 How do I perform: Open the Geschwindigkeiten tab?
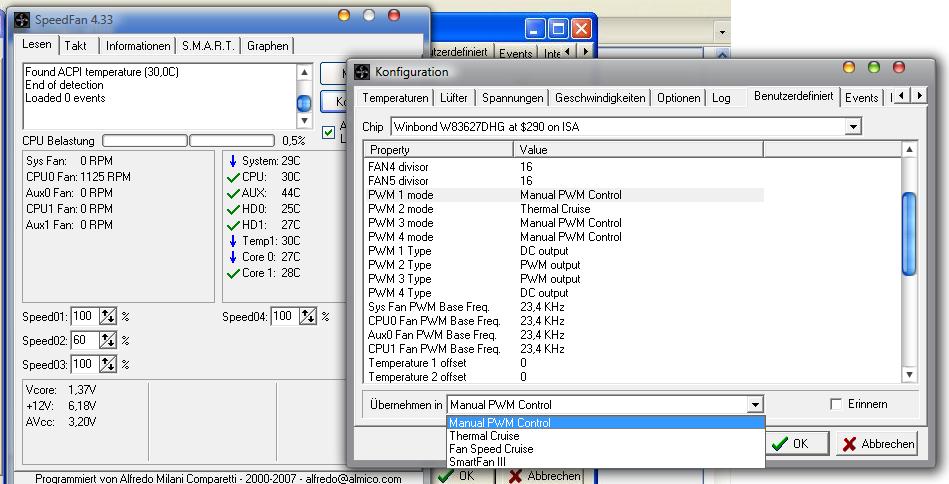pyautogui.click(x=600, y=98)
